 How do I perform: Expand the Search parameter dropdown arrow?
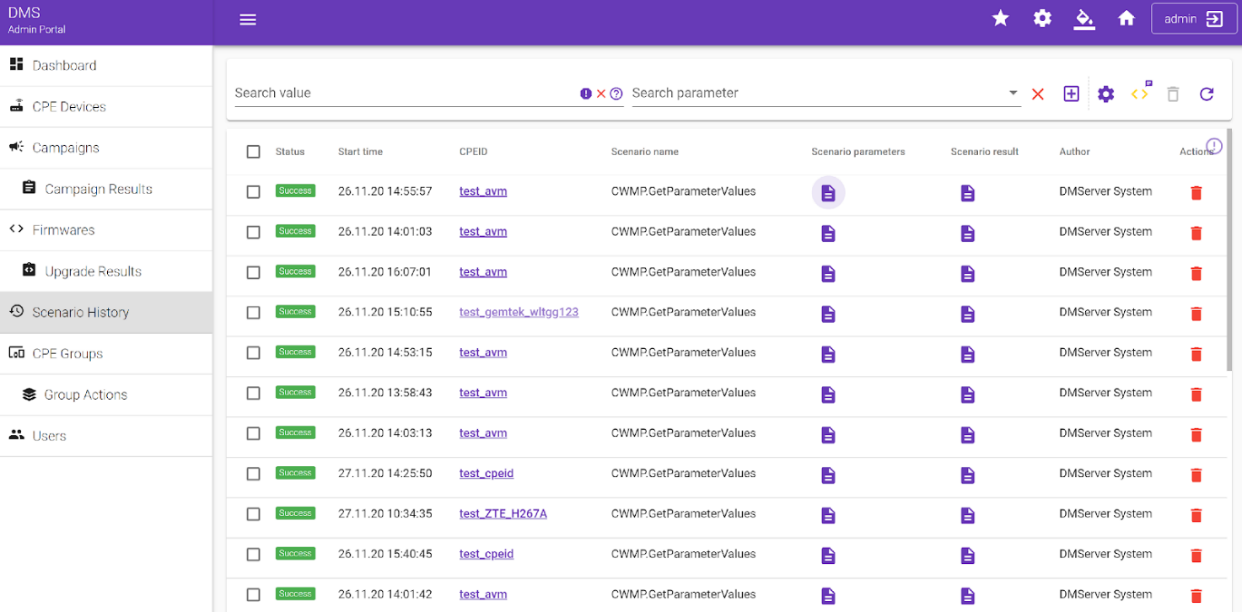click(x=1013, y=93)
